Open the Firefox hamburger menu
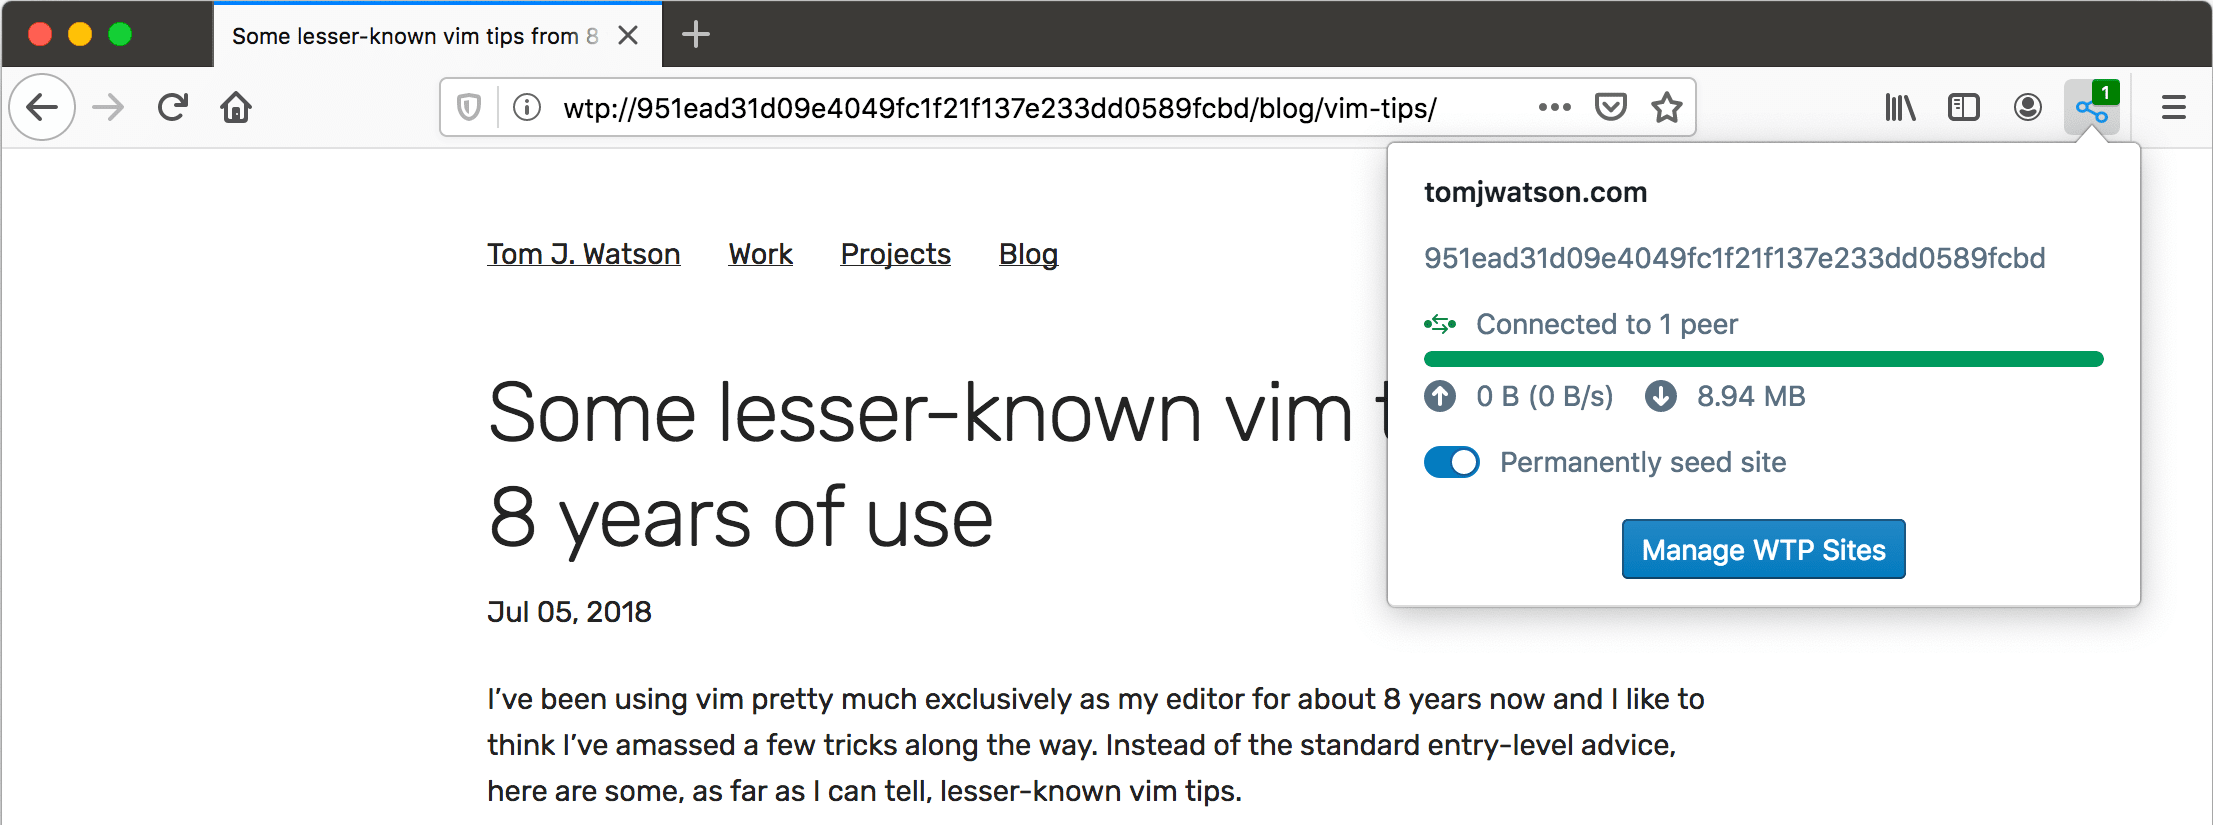This screenshot has width=2213, height=825. pos(2174,107)
